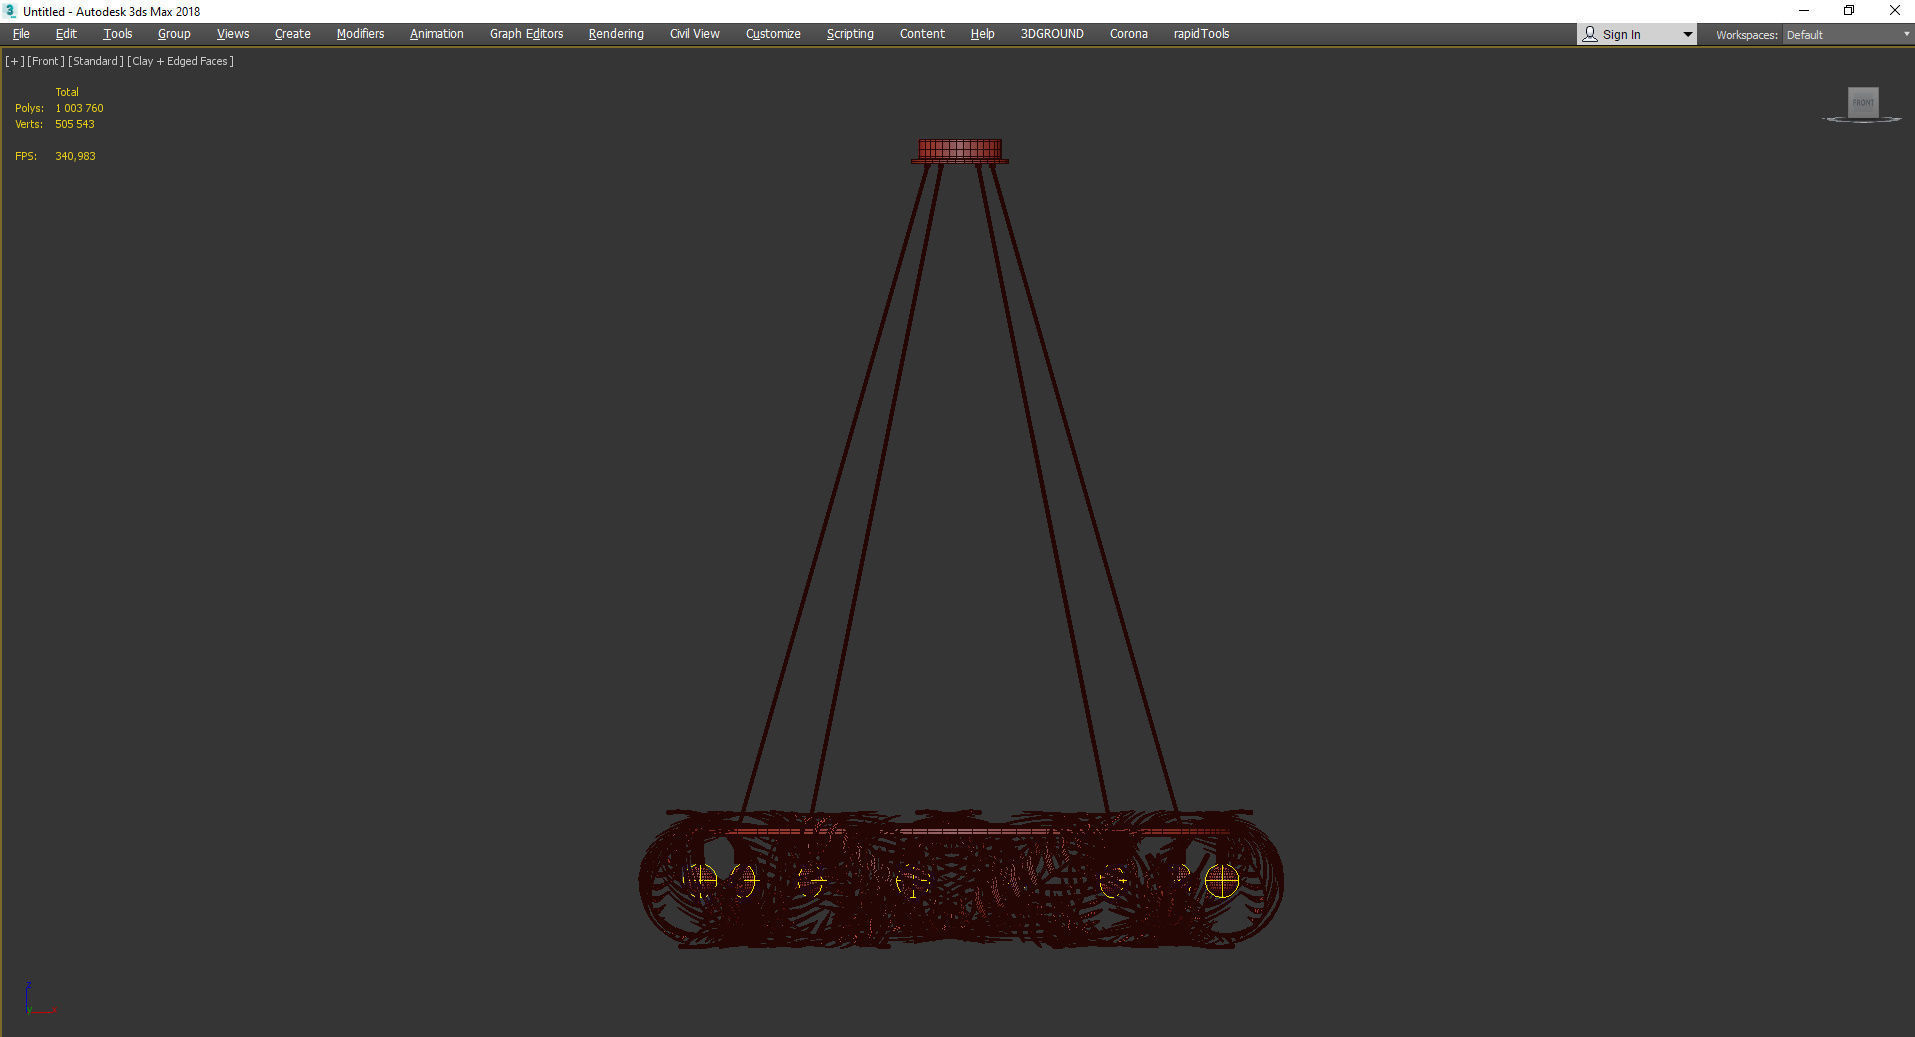The width and height of the screenshot is (1915, 1037).
Task: Open the Content menu
Action: coord(922,34)
